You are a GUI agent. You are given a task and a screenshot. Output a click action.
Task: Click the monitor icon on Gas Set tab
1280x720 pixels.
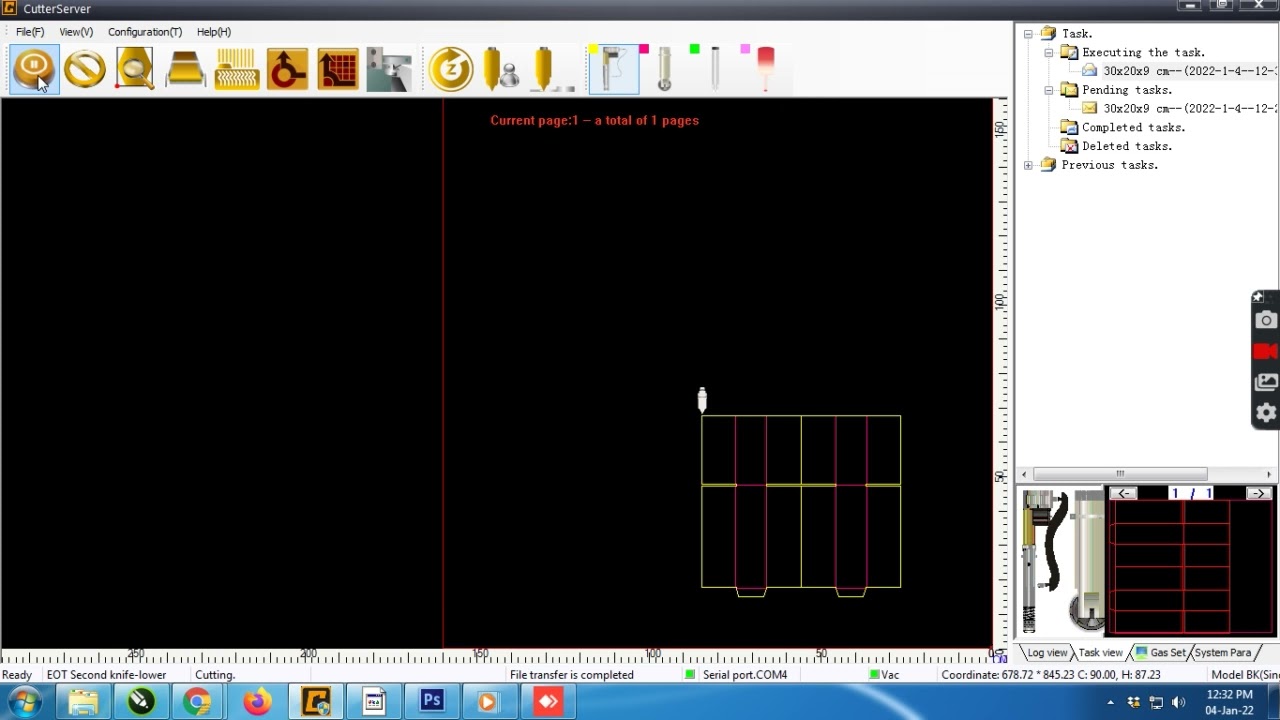coord(1141,652)
